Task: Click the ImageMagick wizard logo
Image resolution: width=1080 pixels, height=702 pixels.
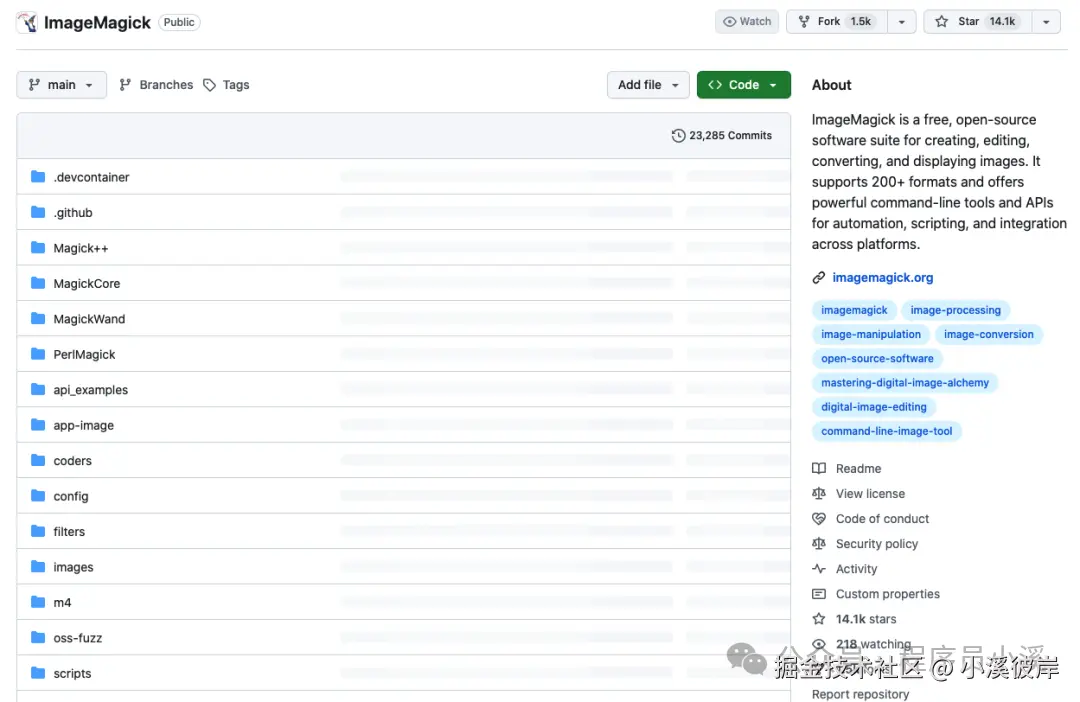Action: (28, 23)
